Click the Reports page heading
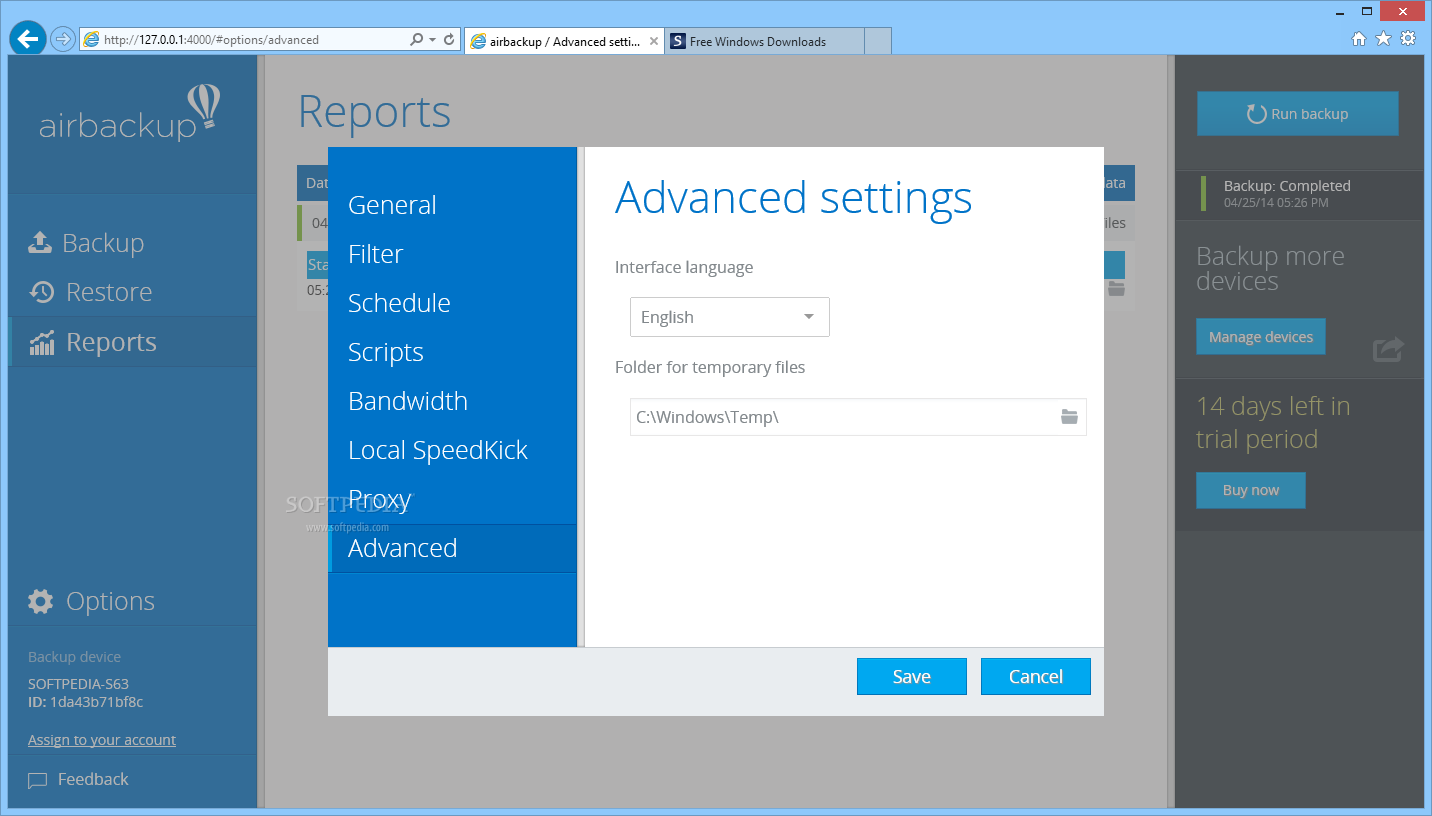The height and width of the screenshot is (816, 1432). (x=375, y=112)
